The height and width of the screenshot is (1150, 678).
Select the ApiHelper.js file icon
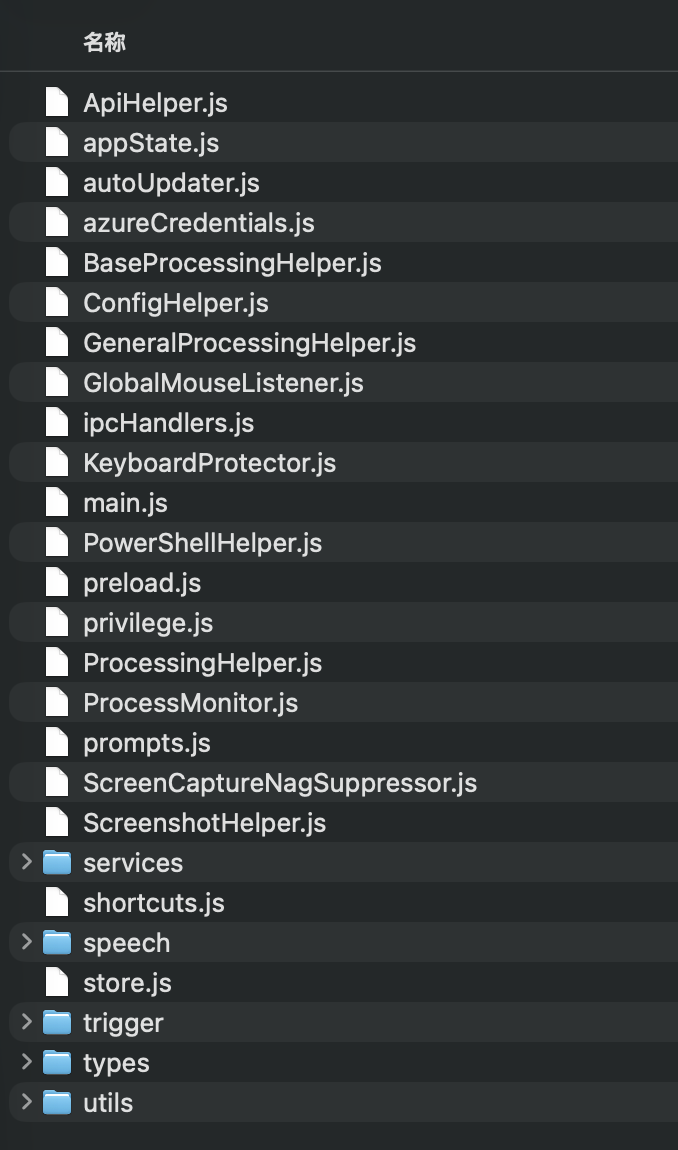(x=56, y=103)
